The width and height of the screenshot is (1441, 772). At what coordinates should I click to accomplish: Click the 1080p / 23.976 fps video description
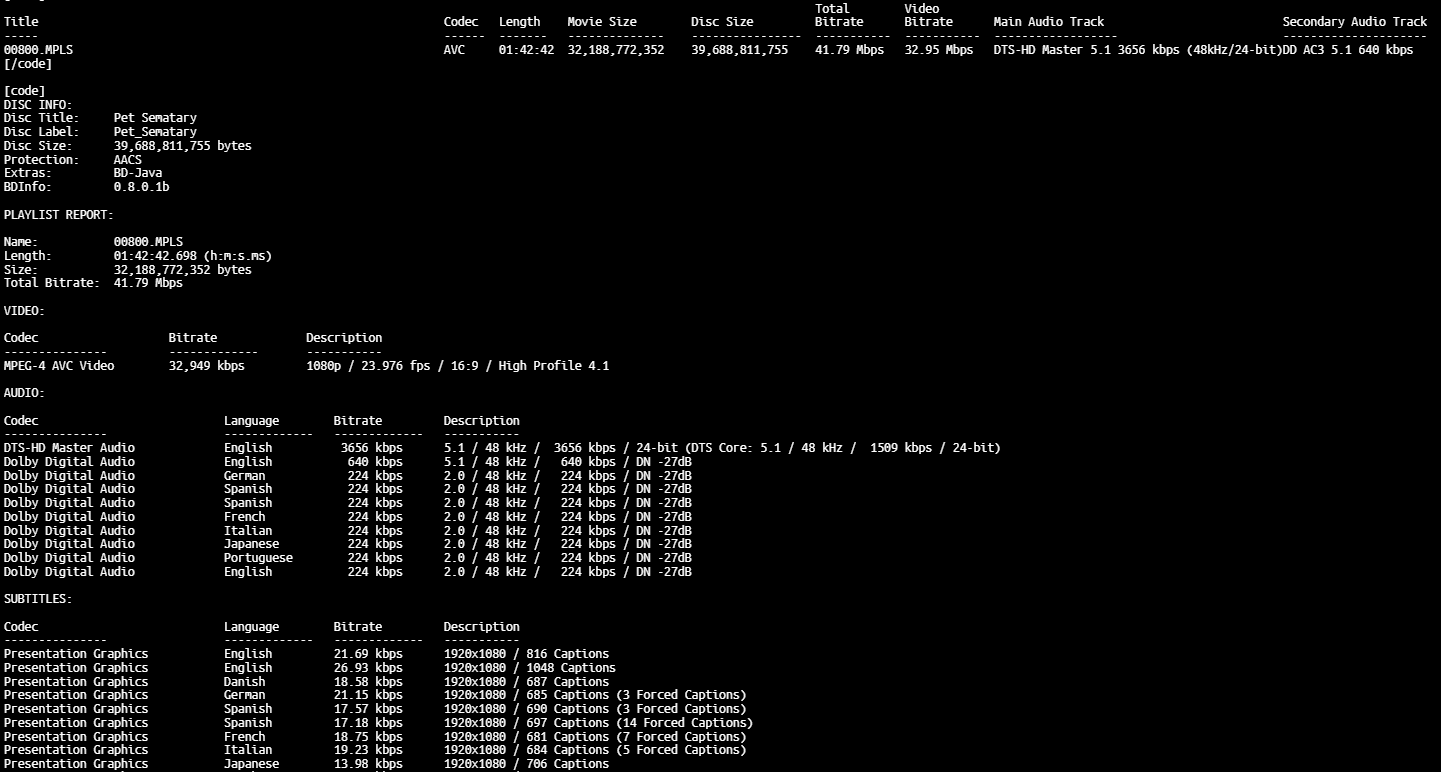(x=457, y=366)
